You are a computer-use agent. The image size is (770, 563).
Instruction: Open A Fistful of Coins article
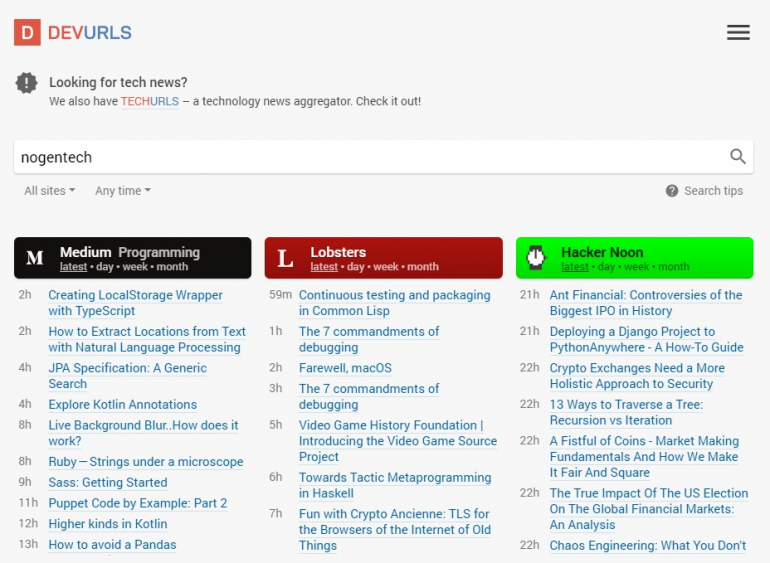tap(644, 456)
